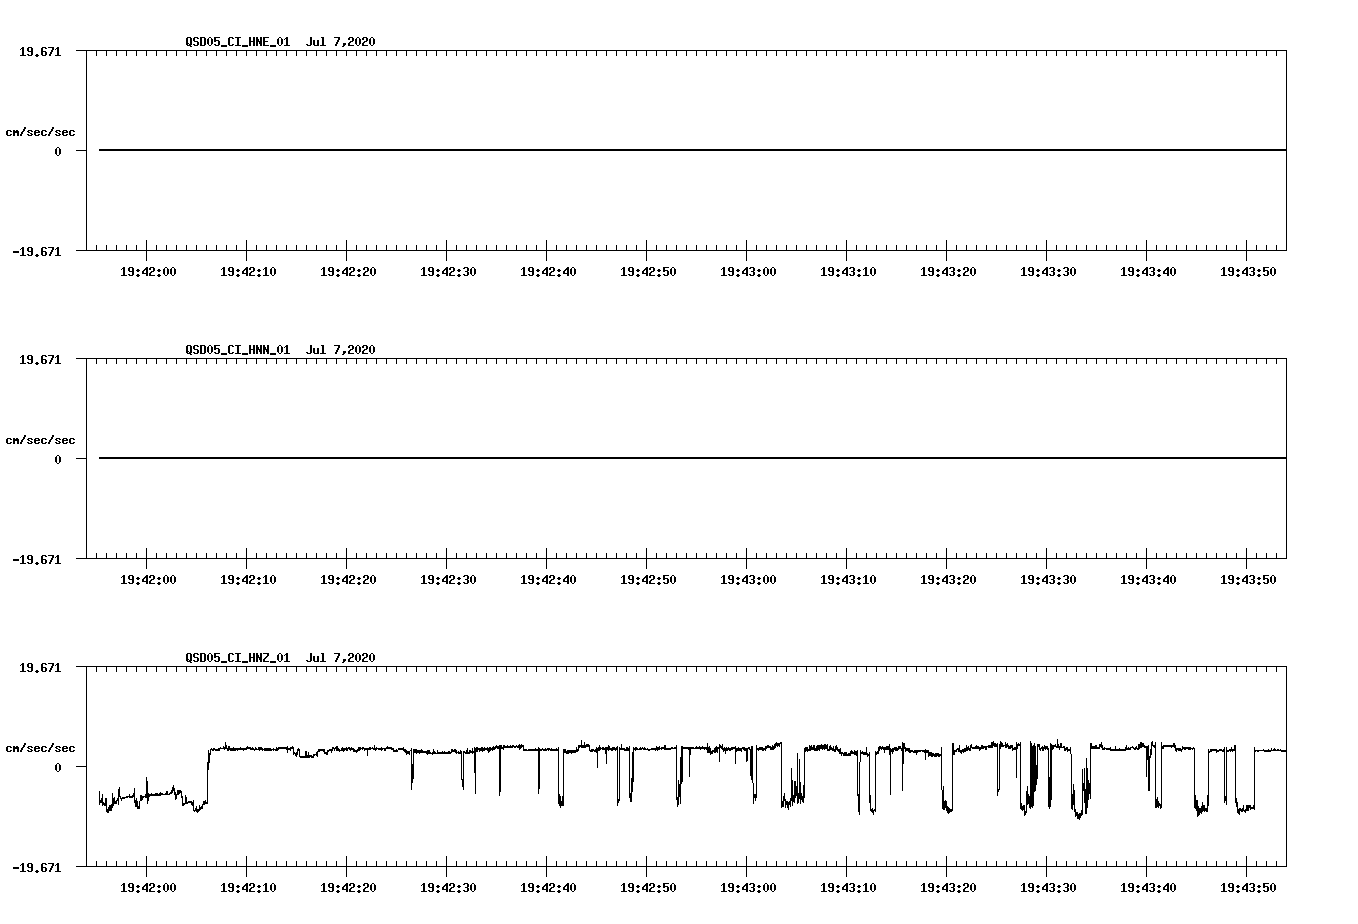Screen dimensions: 1358x924
Task: Click 19:42:10 time label under HNN plot
Action: click(x=248, y=579)
